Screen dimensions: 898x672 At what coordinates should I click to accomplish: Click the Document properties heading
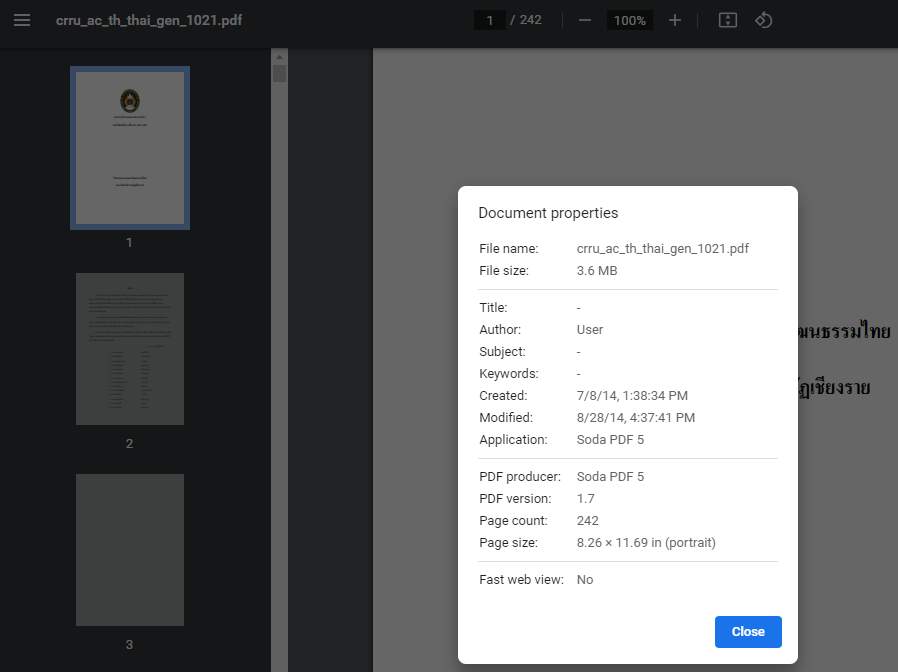point(548,213)
